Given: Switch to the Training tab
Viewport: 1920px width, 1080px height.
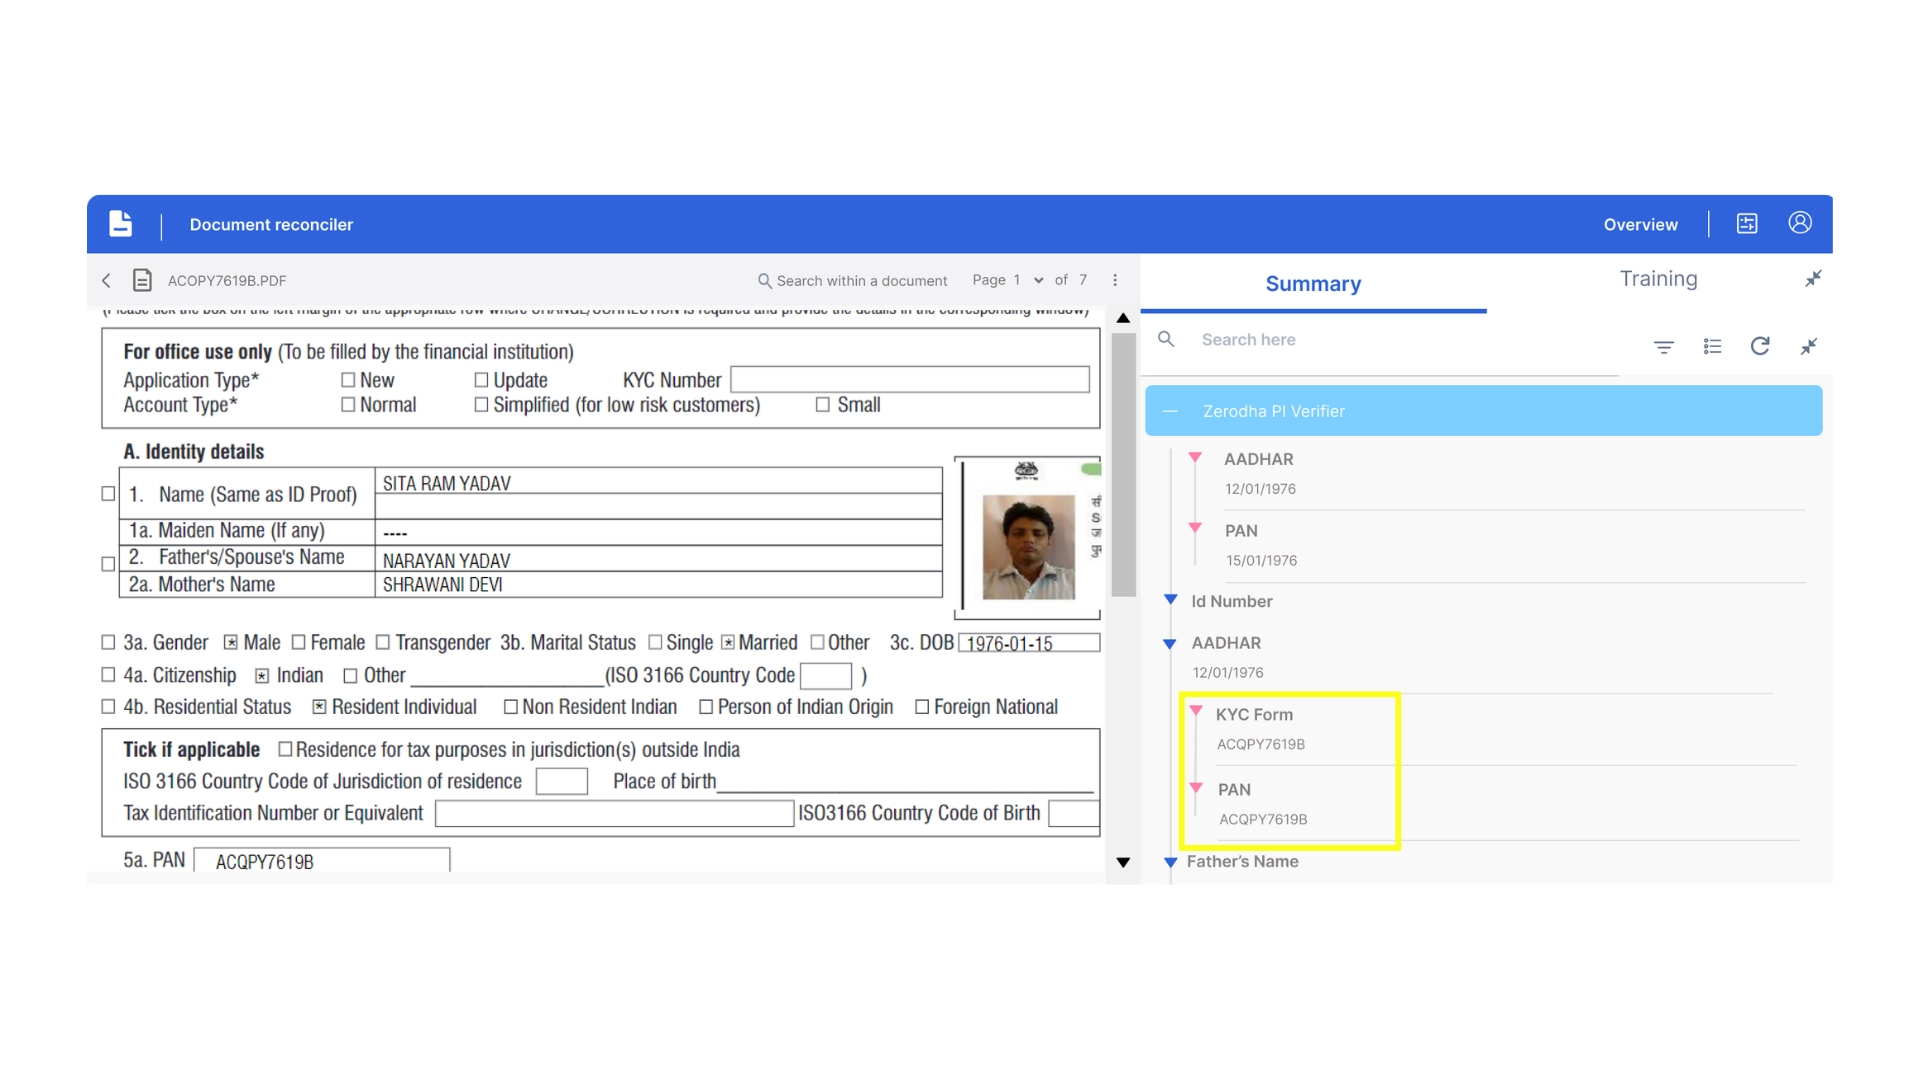Looking at the screenshot, I should (x=1658, y=279).
